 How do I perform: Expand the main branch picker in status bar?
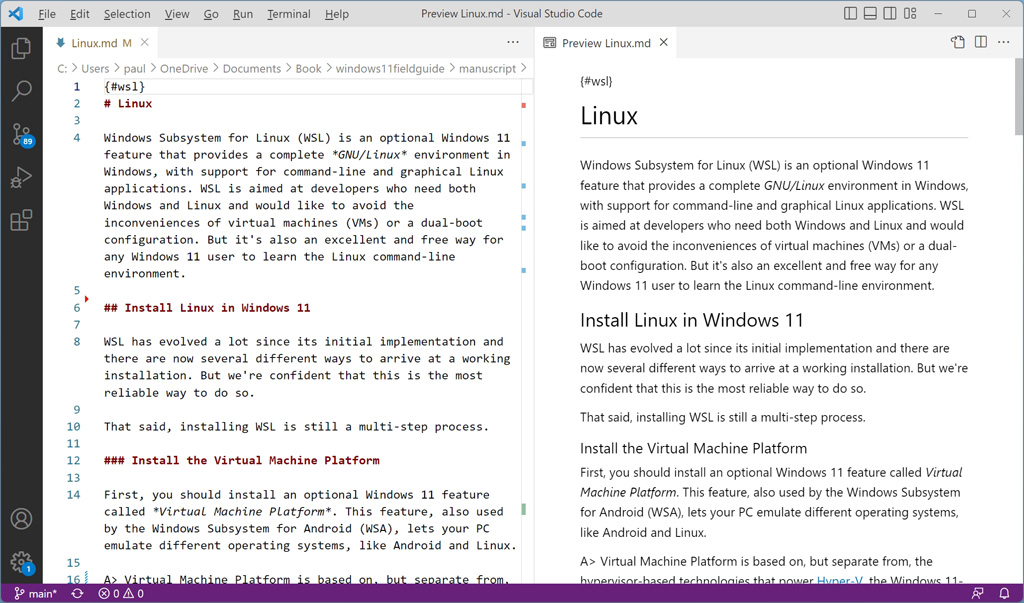tap(36, 594)
